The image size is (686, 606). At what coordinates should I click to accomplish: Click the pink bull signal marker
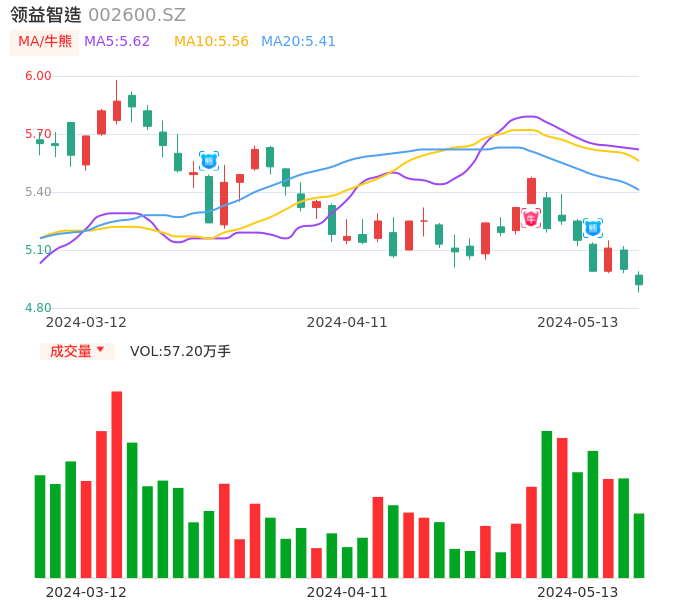tap(531, 217)
